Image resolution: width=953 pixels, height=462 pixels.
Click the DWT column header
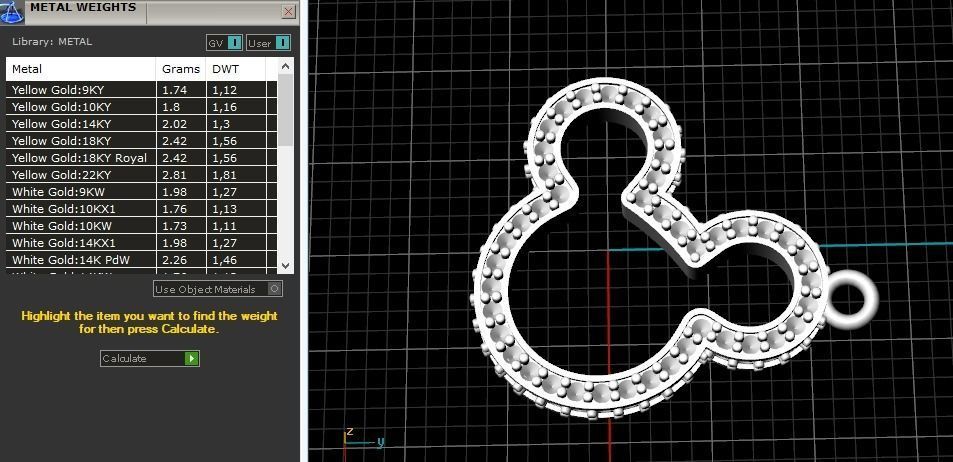pos(236,69)
